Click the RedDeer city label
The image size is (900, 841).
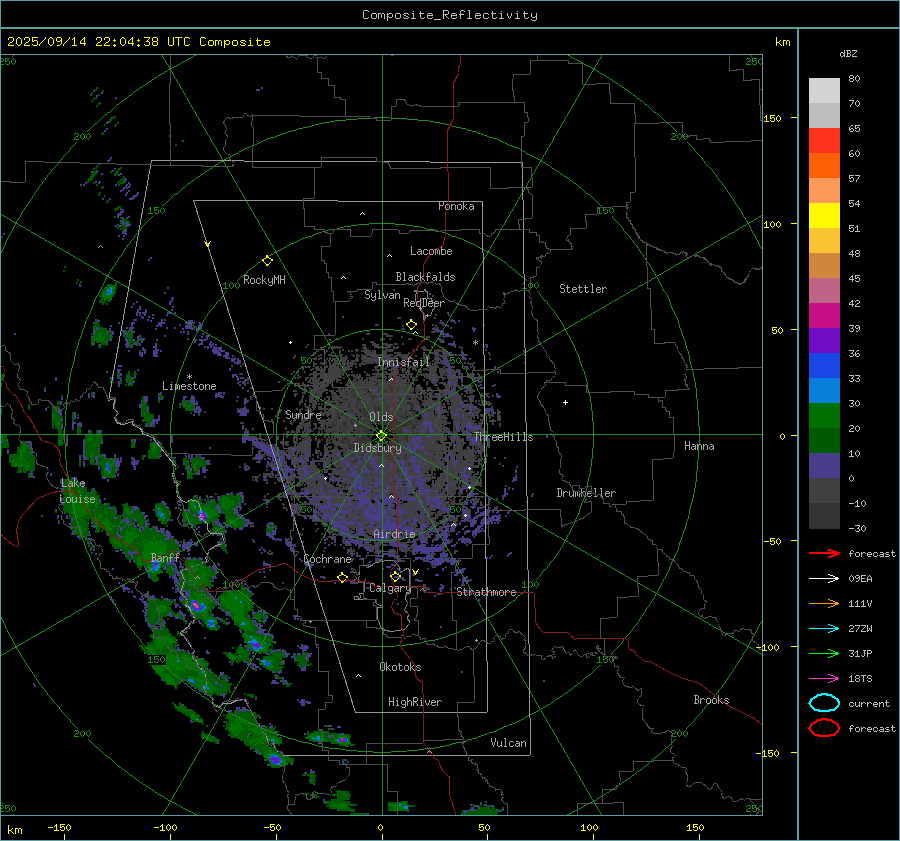pos(424,303)
